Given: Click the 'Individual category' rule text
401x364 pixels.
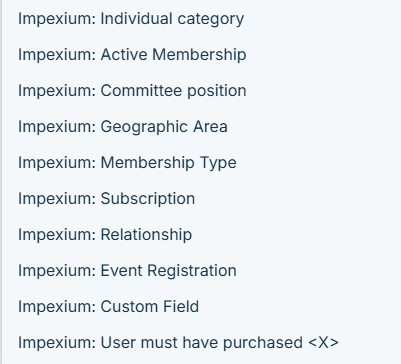Looking at the screenshot, I should (x=172, y=19).
